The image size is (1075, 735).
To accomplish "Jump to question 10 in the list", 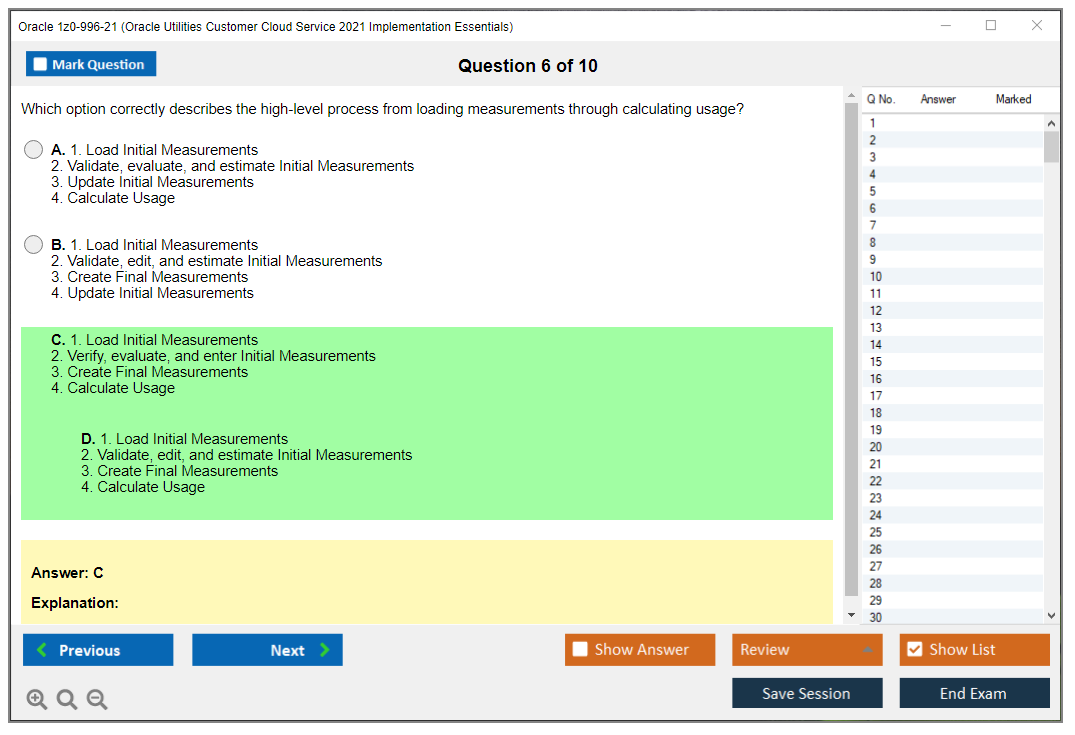I will click(x=876, y=277).
